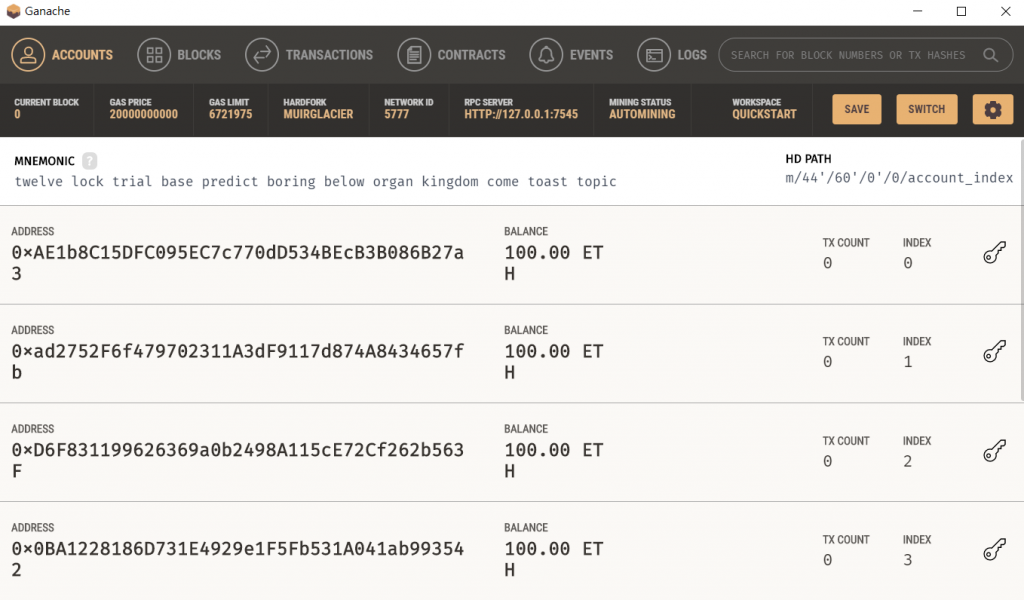This screenshot has height=600, width=1024.
Task: Click the RPC server HTTP://127.0.0.1:7545 value
Action: tap(521, 114)
